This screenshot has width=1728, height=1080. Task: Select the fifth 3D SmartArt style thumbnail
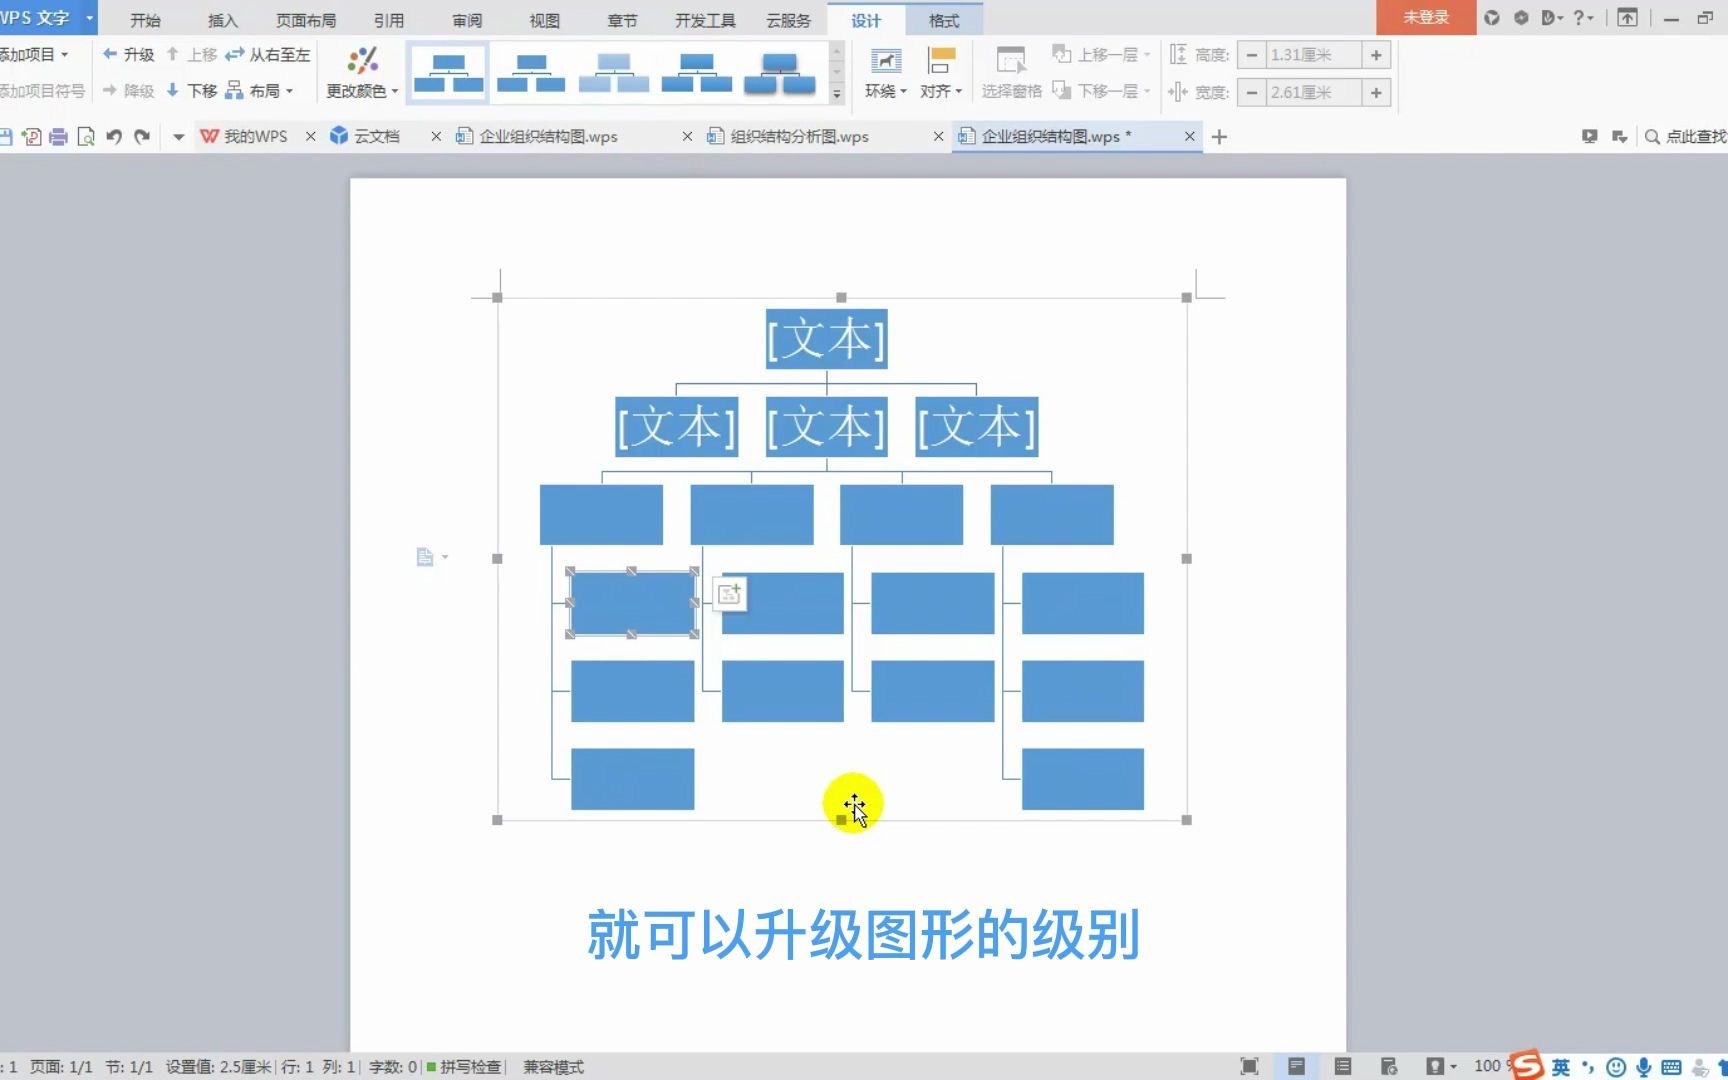[x=780, y=73]
